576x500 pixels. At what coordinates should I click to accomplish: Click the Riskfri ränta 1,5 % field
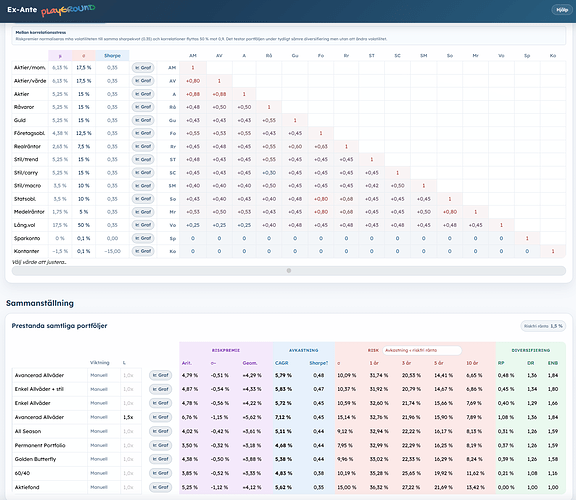tap(543, 326)
